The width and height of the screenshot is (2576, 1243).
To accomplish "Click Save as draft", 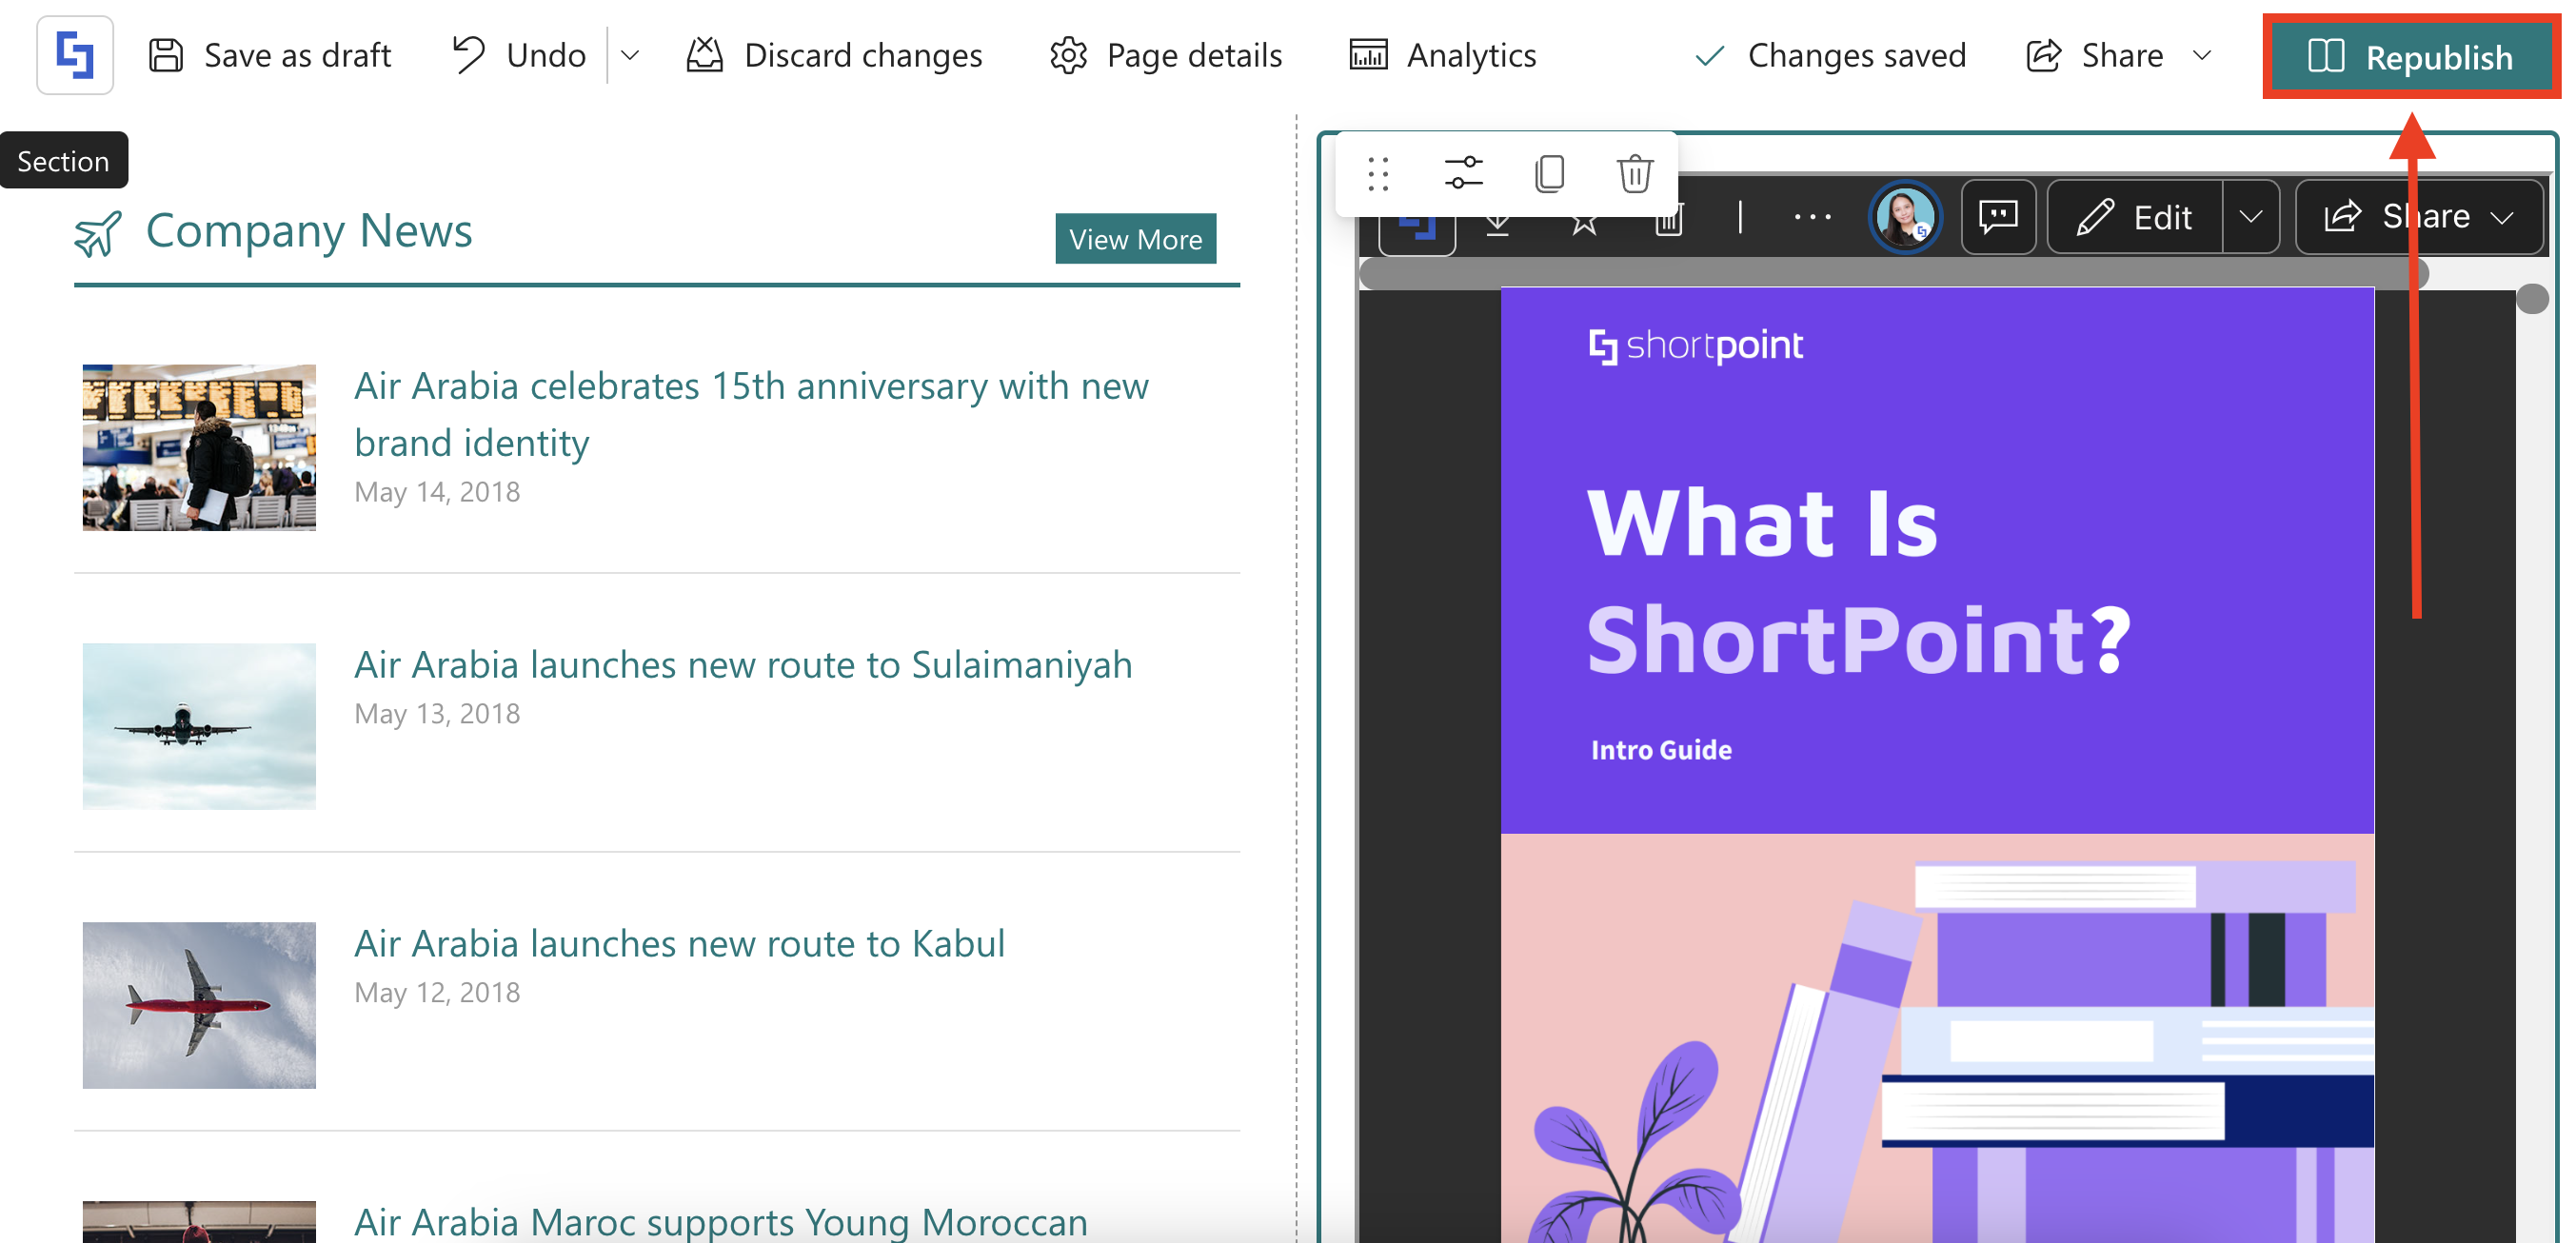I will [x=270, y=55].
